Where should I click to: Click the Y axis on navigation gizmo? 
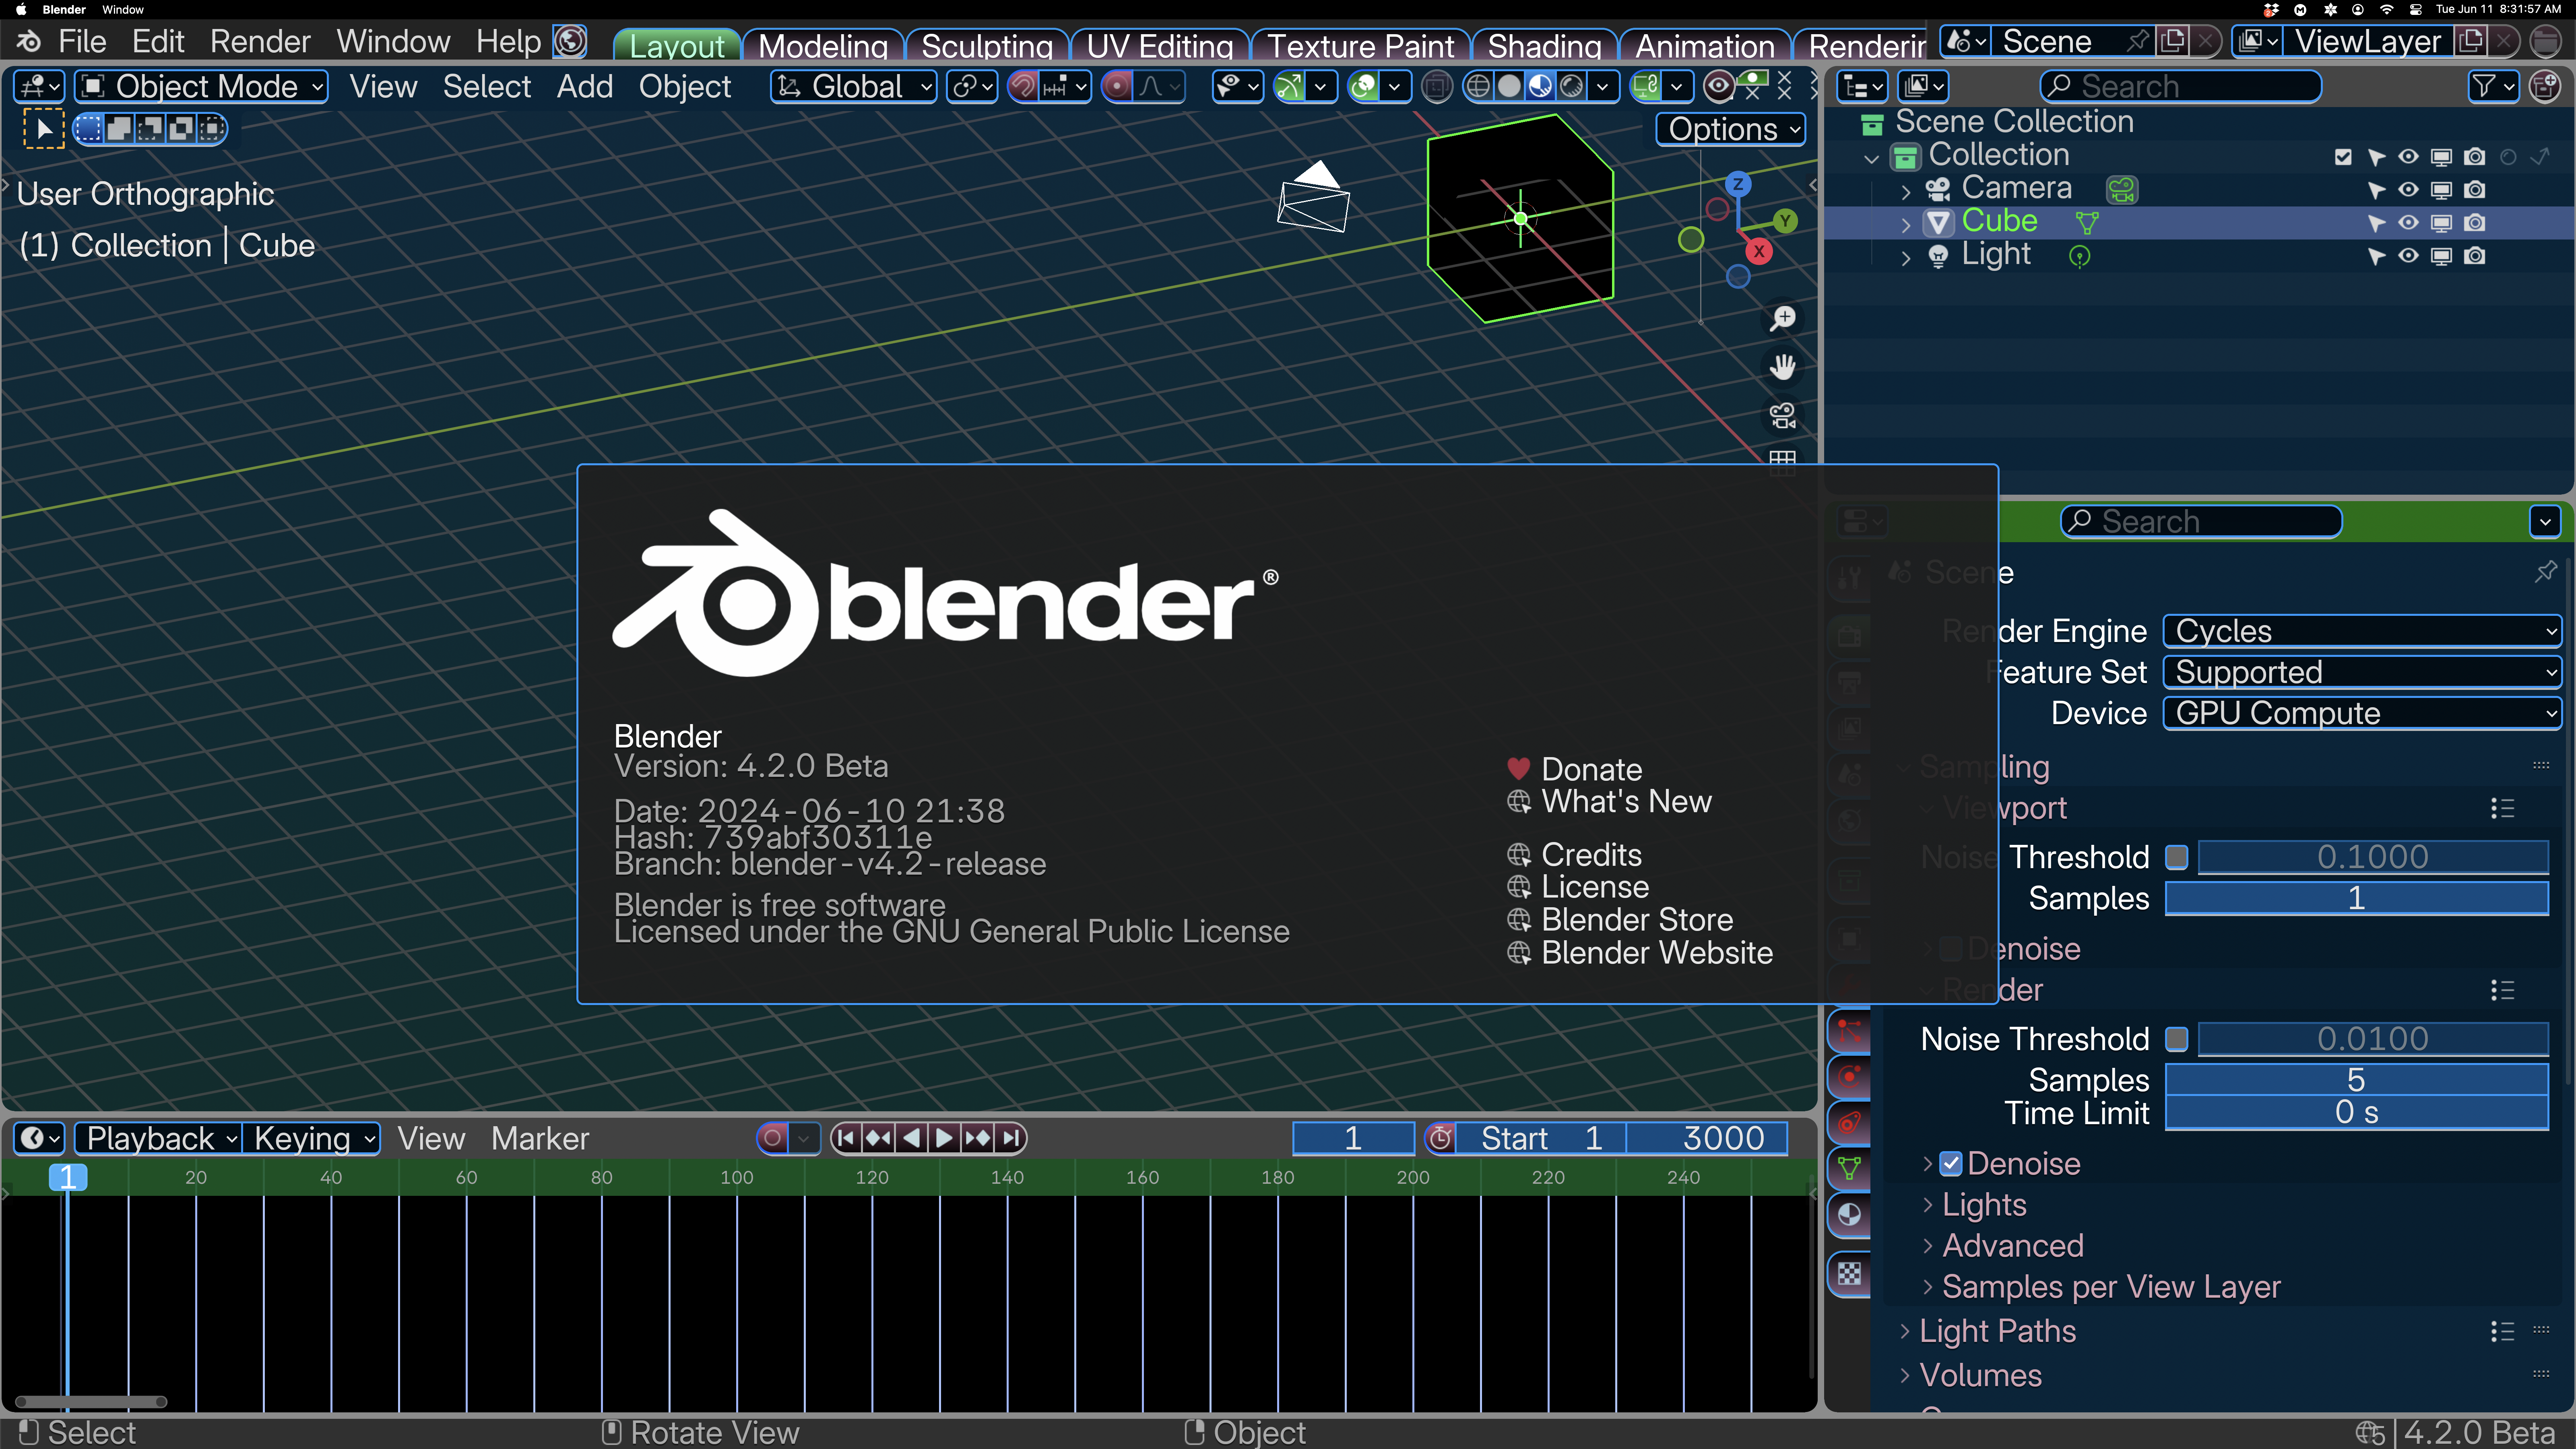point(1785,221)
